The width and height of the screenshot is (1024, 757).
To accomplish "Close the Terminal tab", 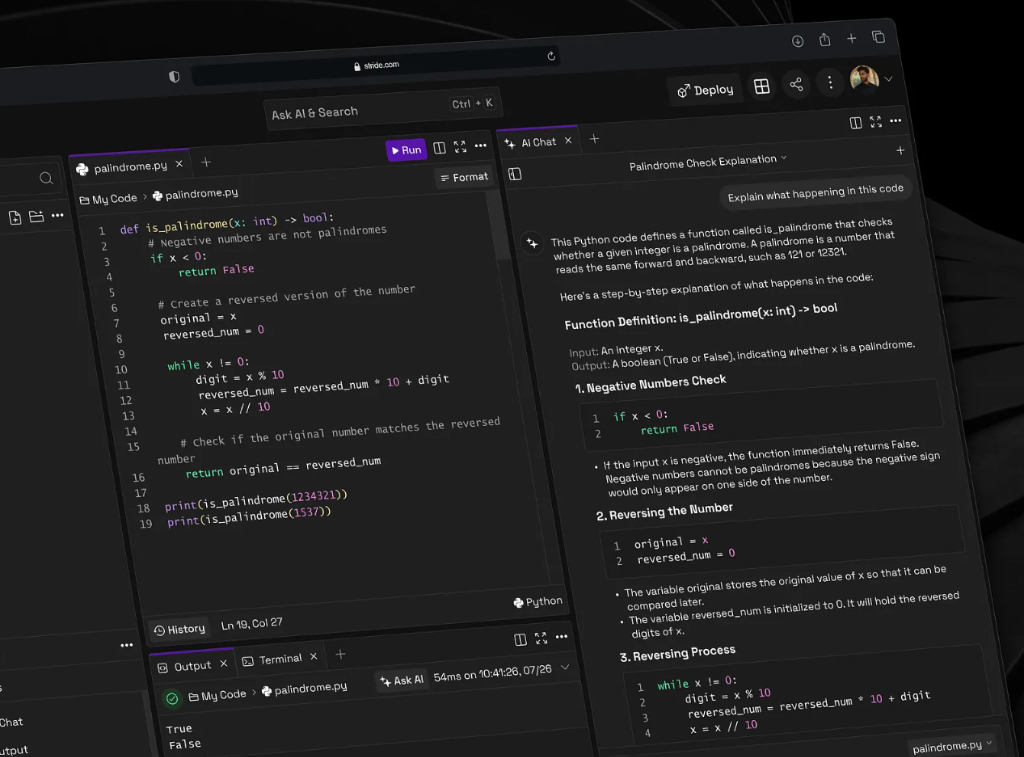I will coord(313,657).
